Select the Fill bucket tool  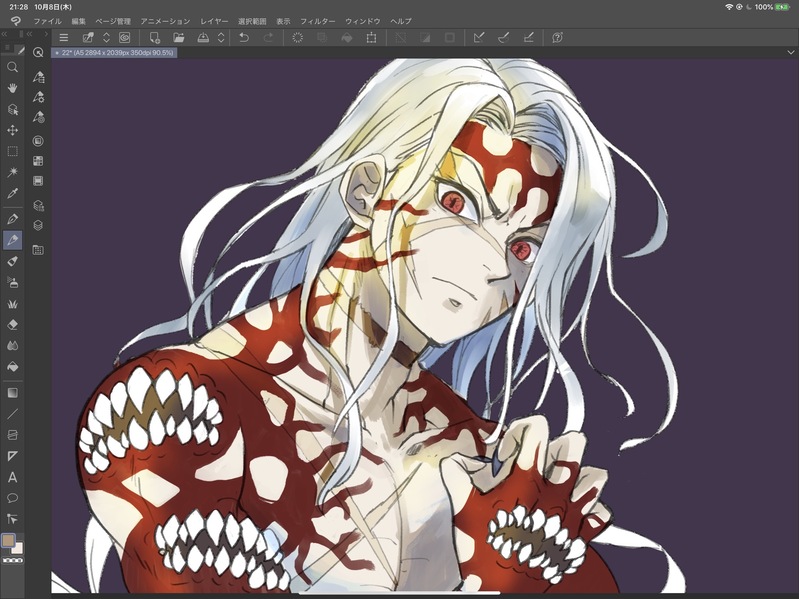[13, 367]
